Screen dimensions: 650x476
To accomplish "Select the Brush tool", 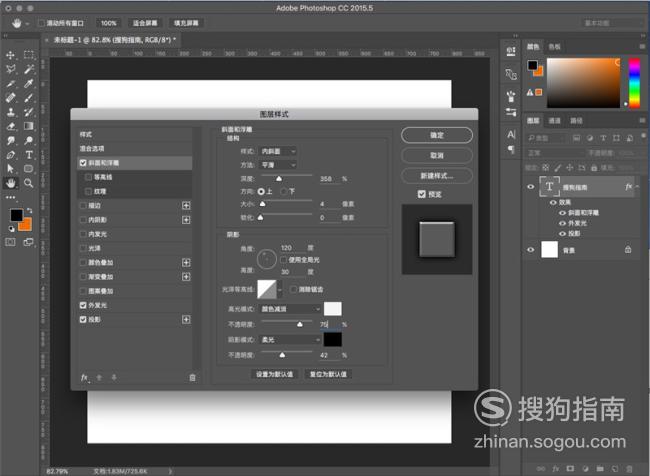I will point(29,97).
